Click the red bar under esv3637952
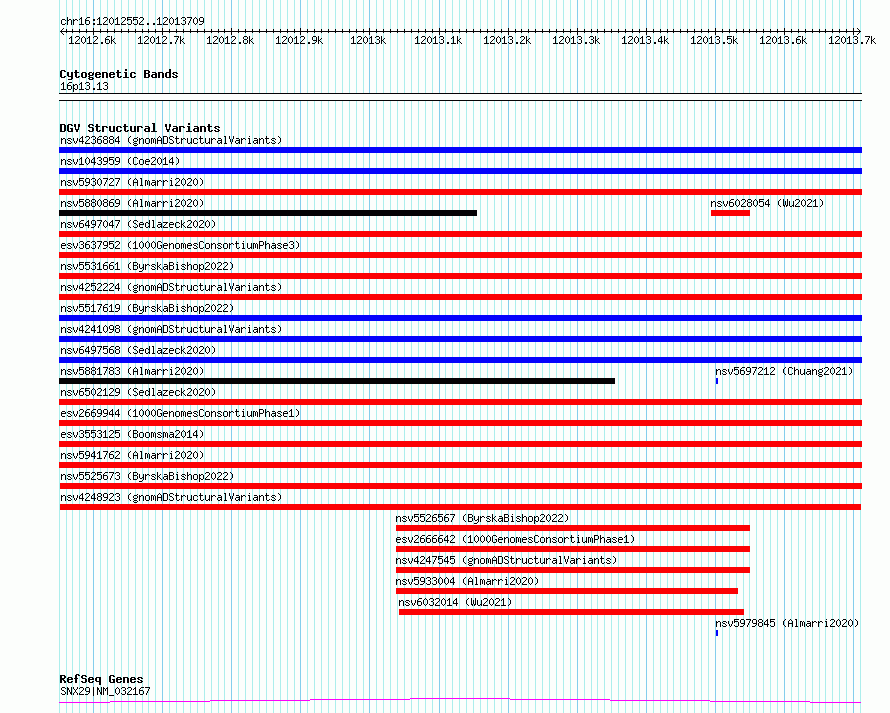Viewport: 890px width, 713px height. click(460, 255)
